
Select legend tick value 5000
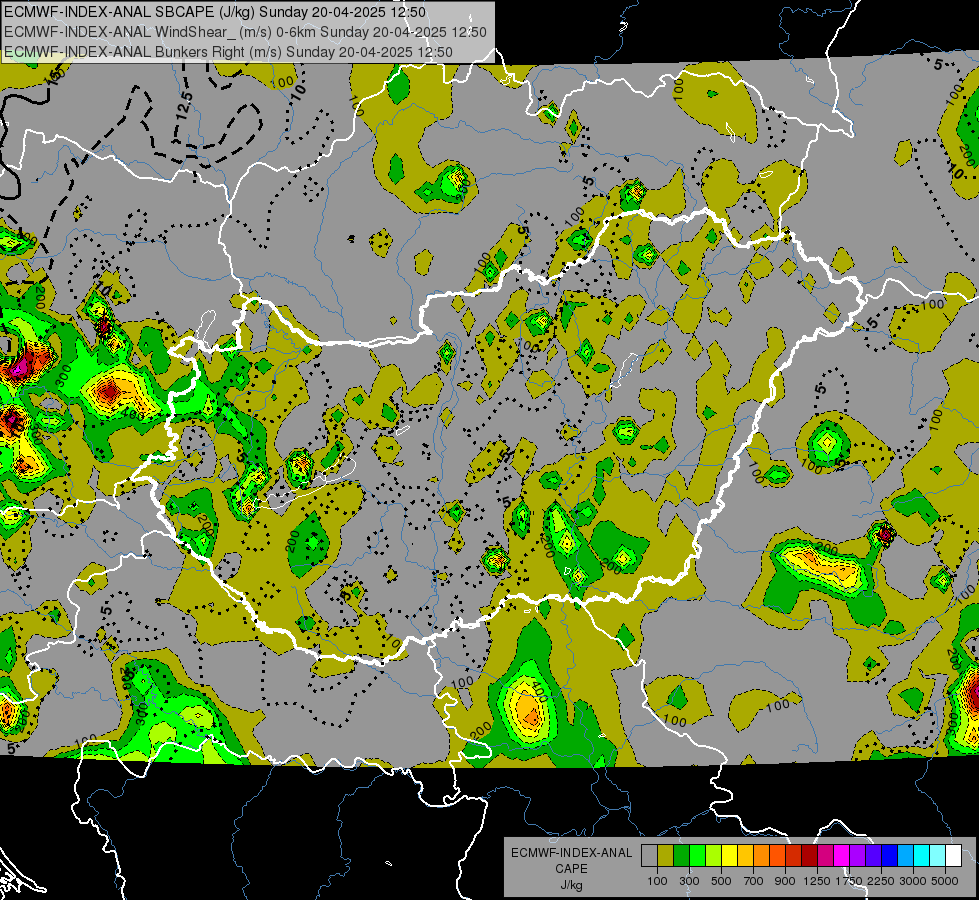click(x=946, y=881)
